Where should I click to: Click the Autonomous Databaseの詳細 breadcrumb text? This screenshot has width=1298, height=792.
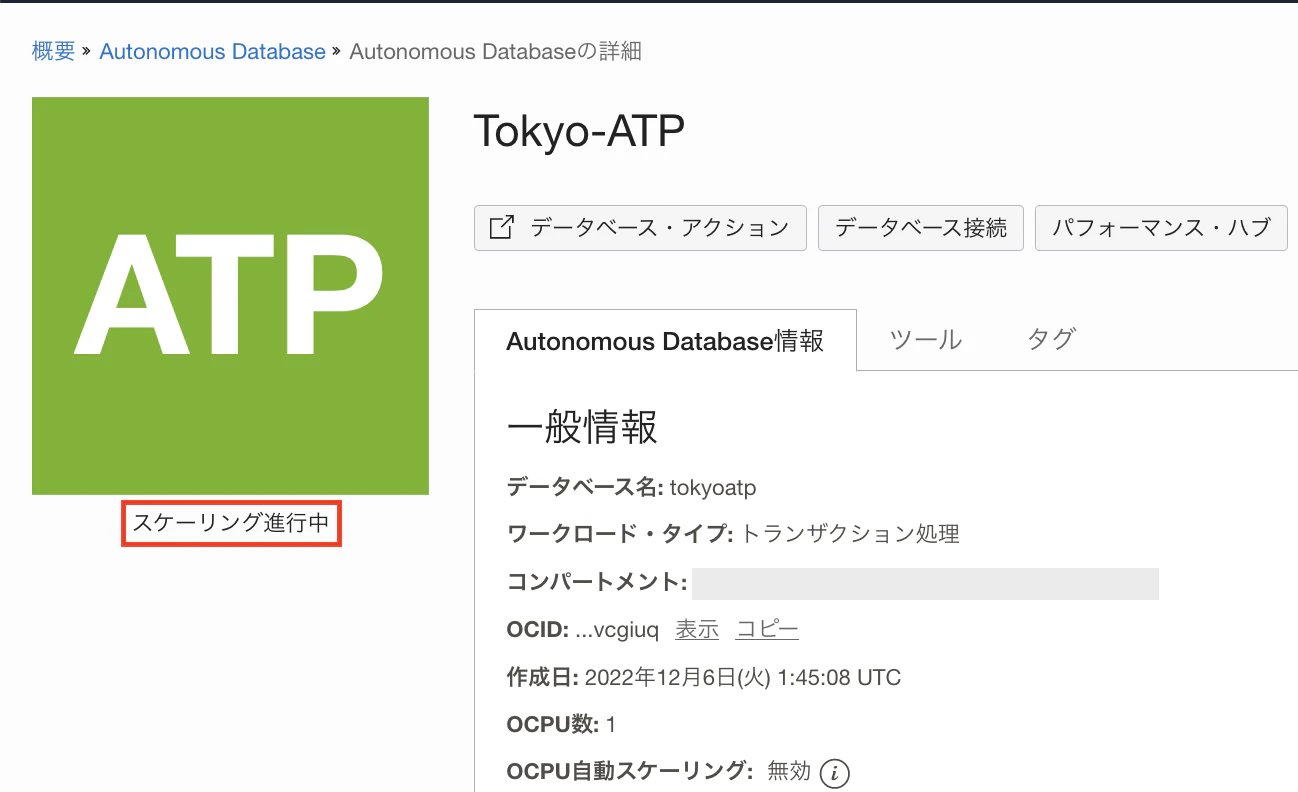pyautogui.click(x=495, y=51)
